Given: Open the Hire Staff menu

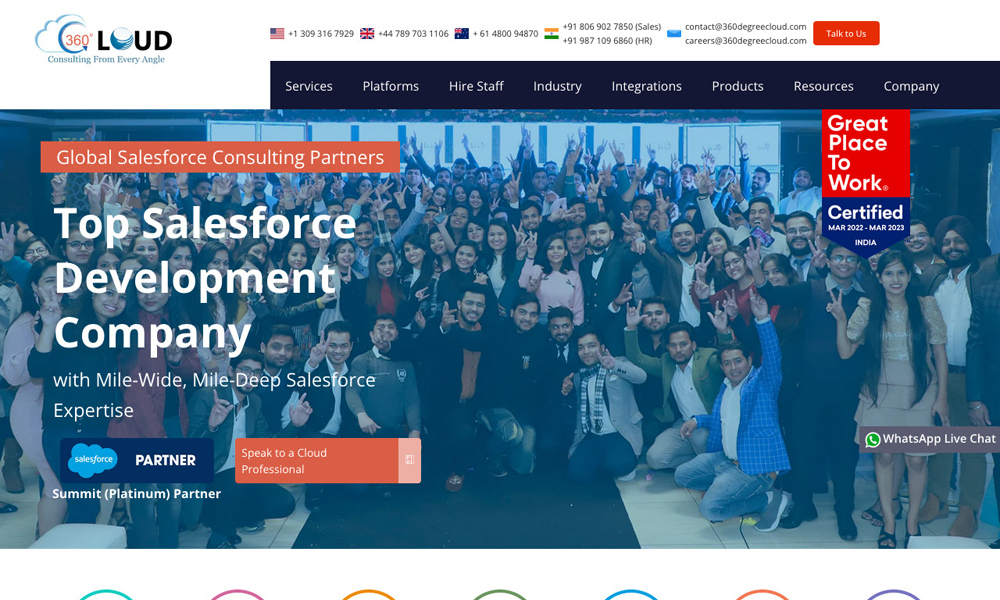Looking at the screenshot, I should [476, 86].
